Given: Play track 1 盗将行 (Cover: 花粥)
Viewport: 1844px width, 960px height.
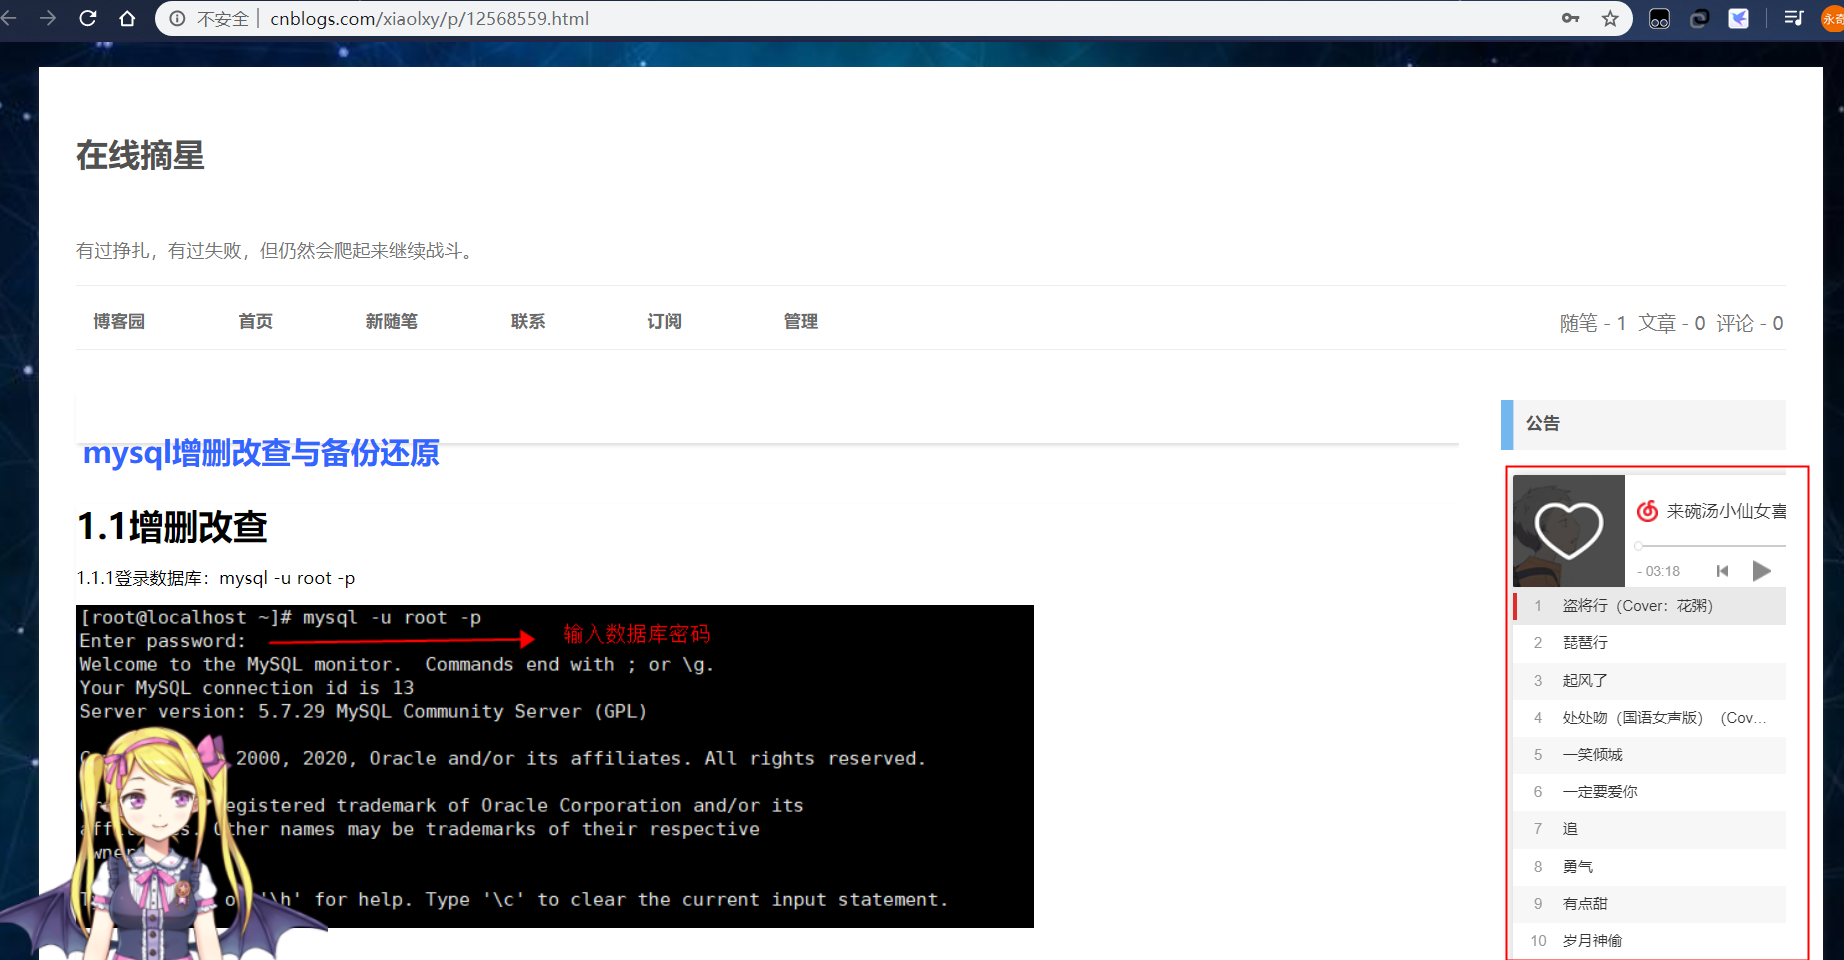Looking at the screenshot, I should pos(1650,606).
